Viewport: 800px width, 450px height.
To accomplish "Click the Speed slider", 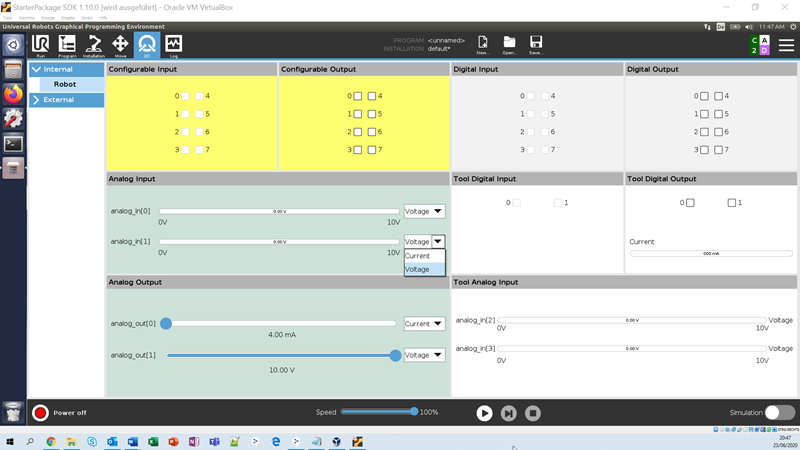I will point(378,412).
